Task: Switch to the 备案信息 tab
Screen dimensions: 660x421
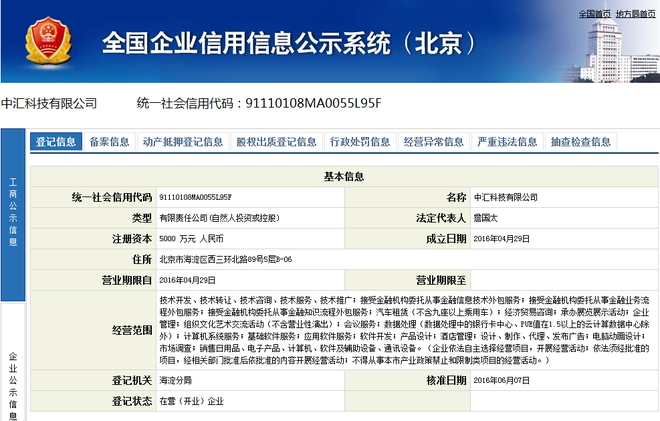Action: 109,141
